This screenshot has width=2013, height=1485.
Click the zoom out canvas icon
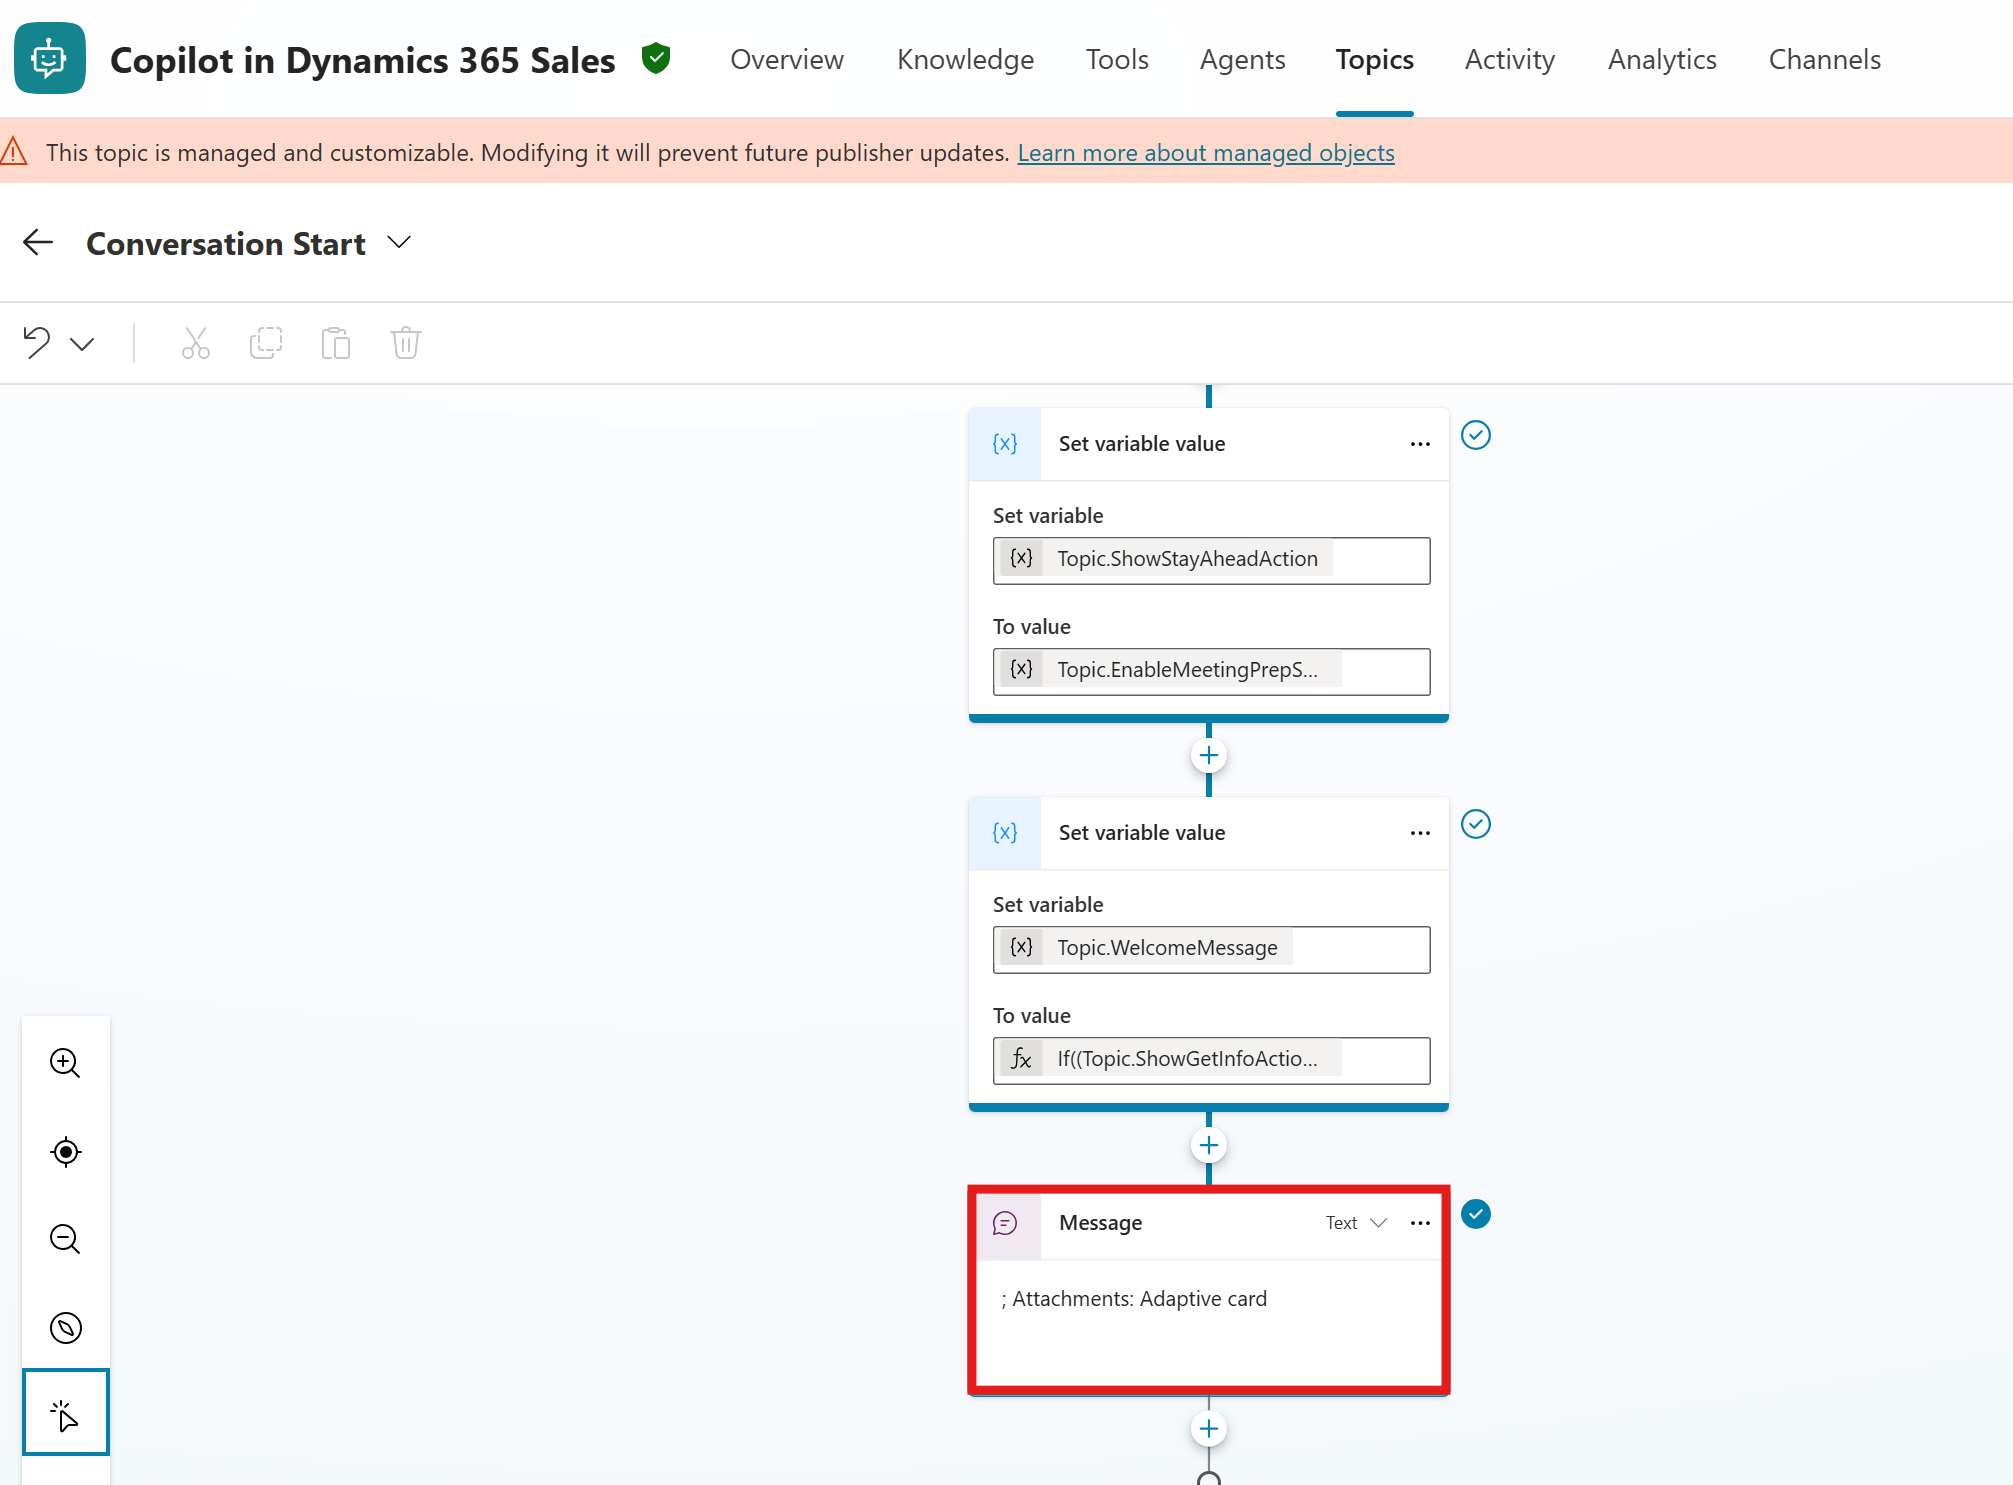(65, 1239)
